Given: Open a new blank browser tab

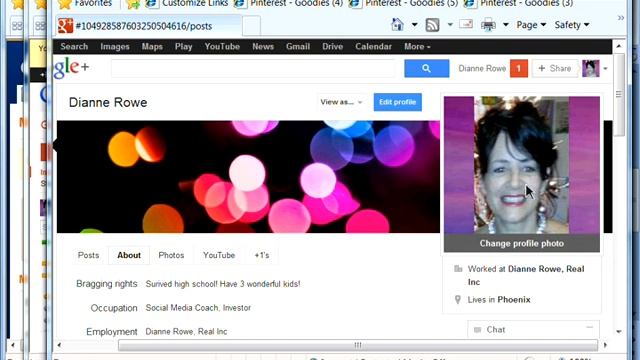Looking at the screenshot, I should [251, 27].
